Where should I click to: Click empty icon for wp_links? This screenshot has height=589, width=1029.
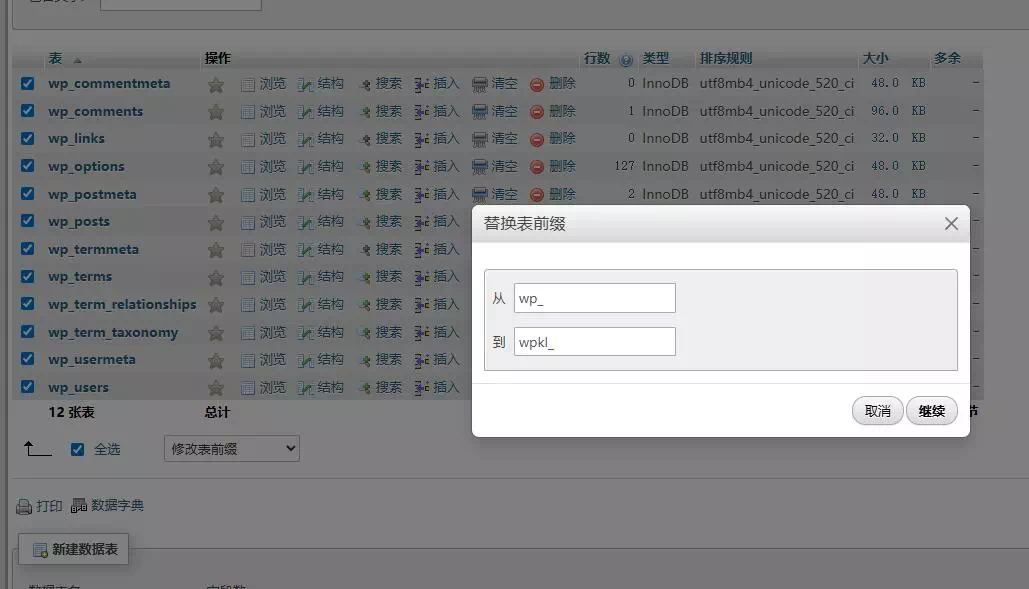pyautogui.click(x=480, y=140)
